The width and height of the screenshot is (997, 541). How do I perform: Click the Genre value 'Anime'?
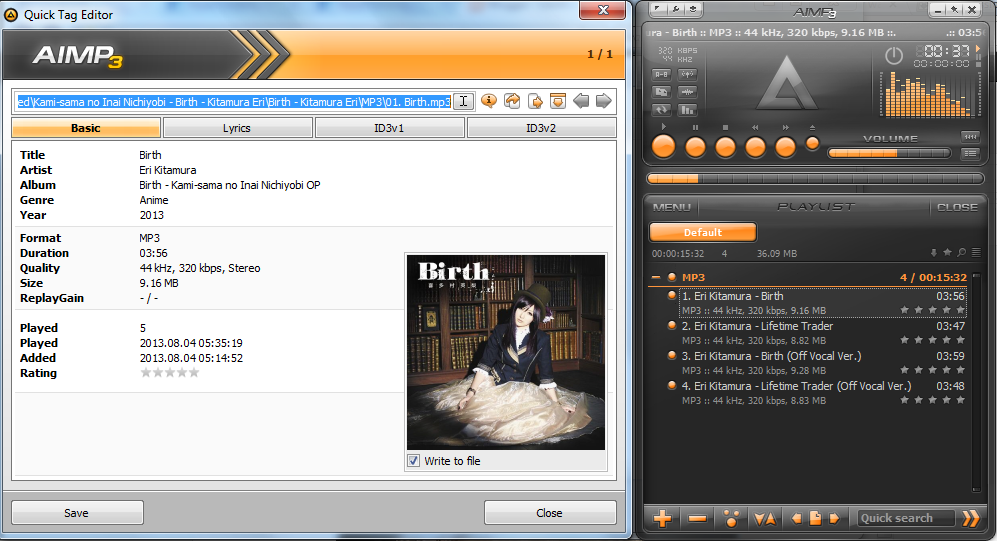coord(154,200)
